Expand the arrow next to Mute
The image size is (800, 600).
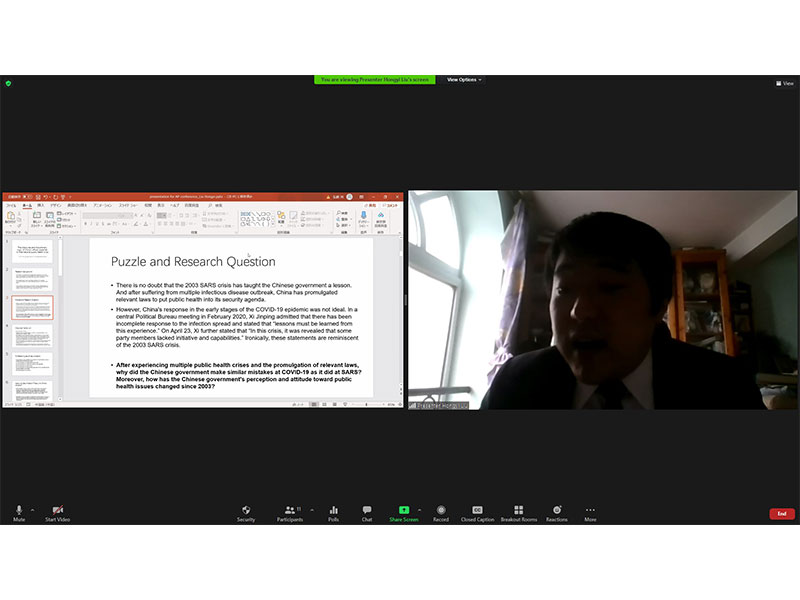[x=33, y=509]
